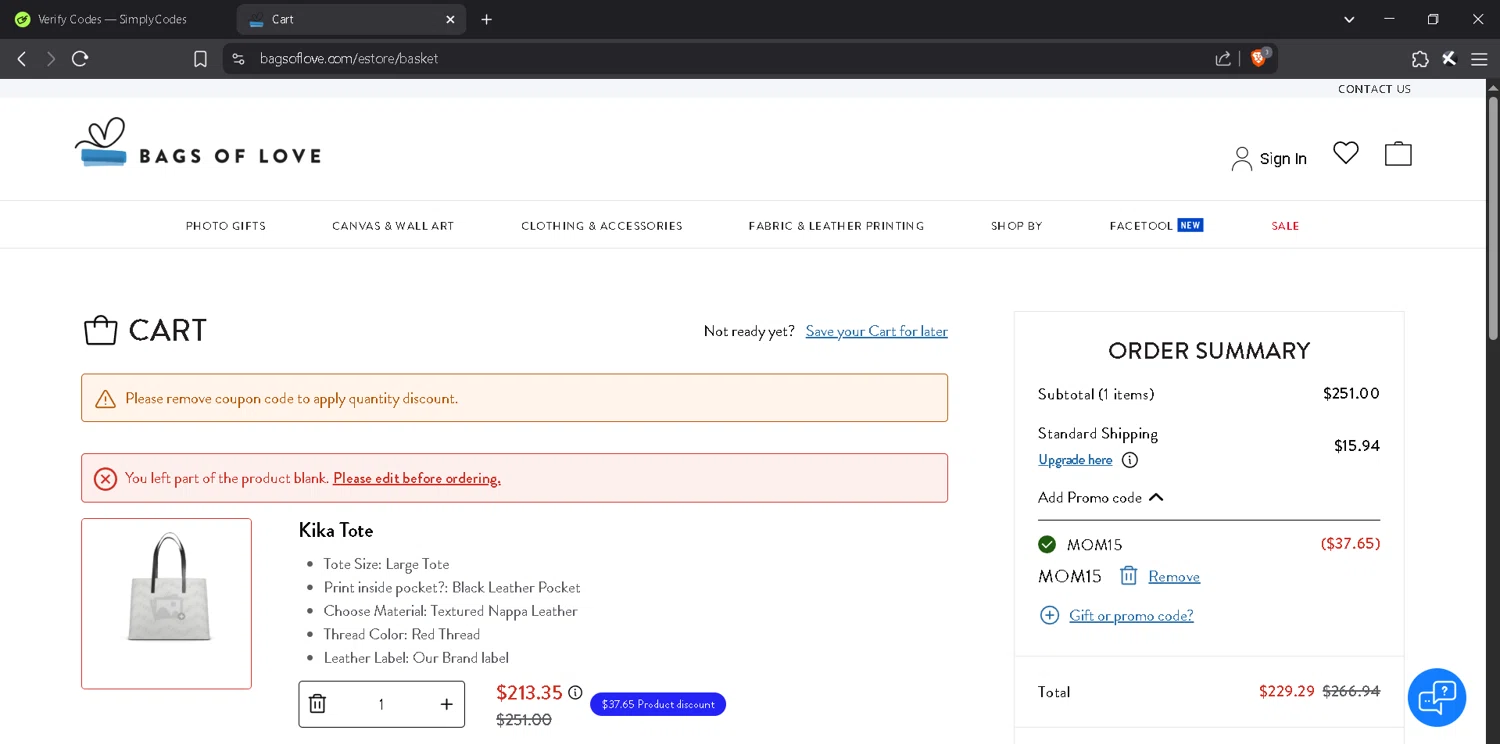
Task: Open the browser extensions puzzle icon
Action: point(1420,59)
